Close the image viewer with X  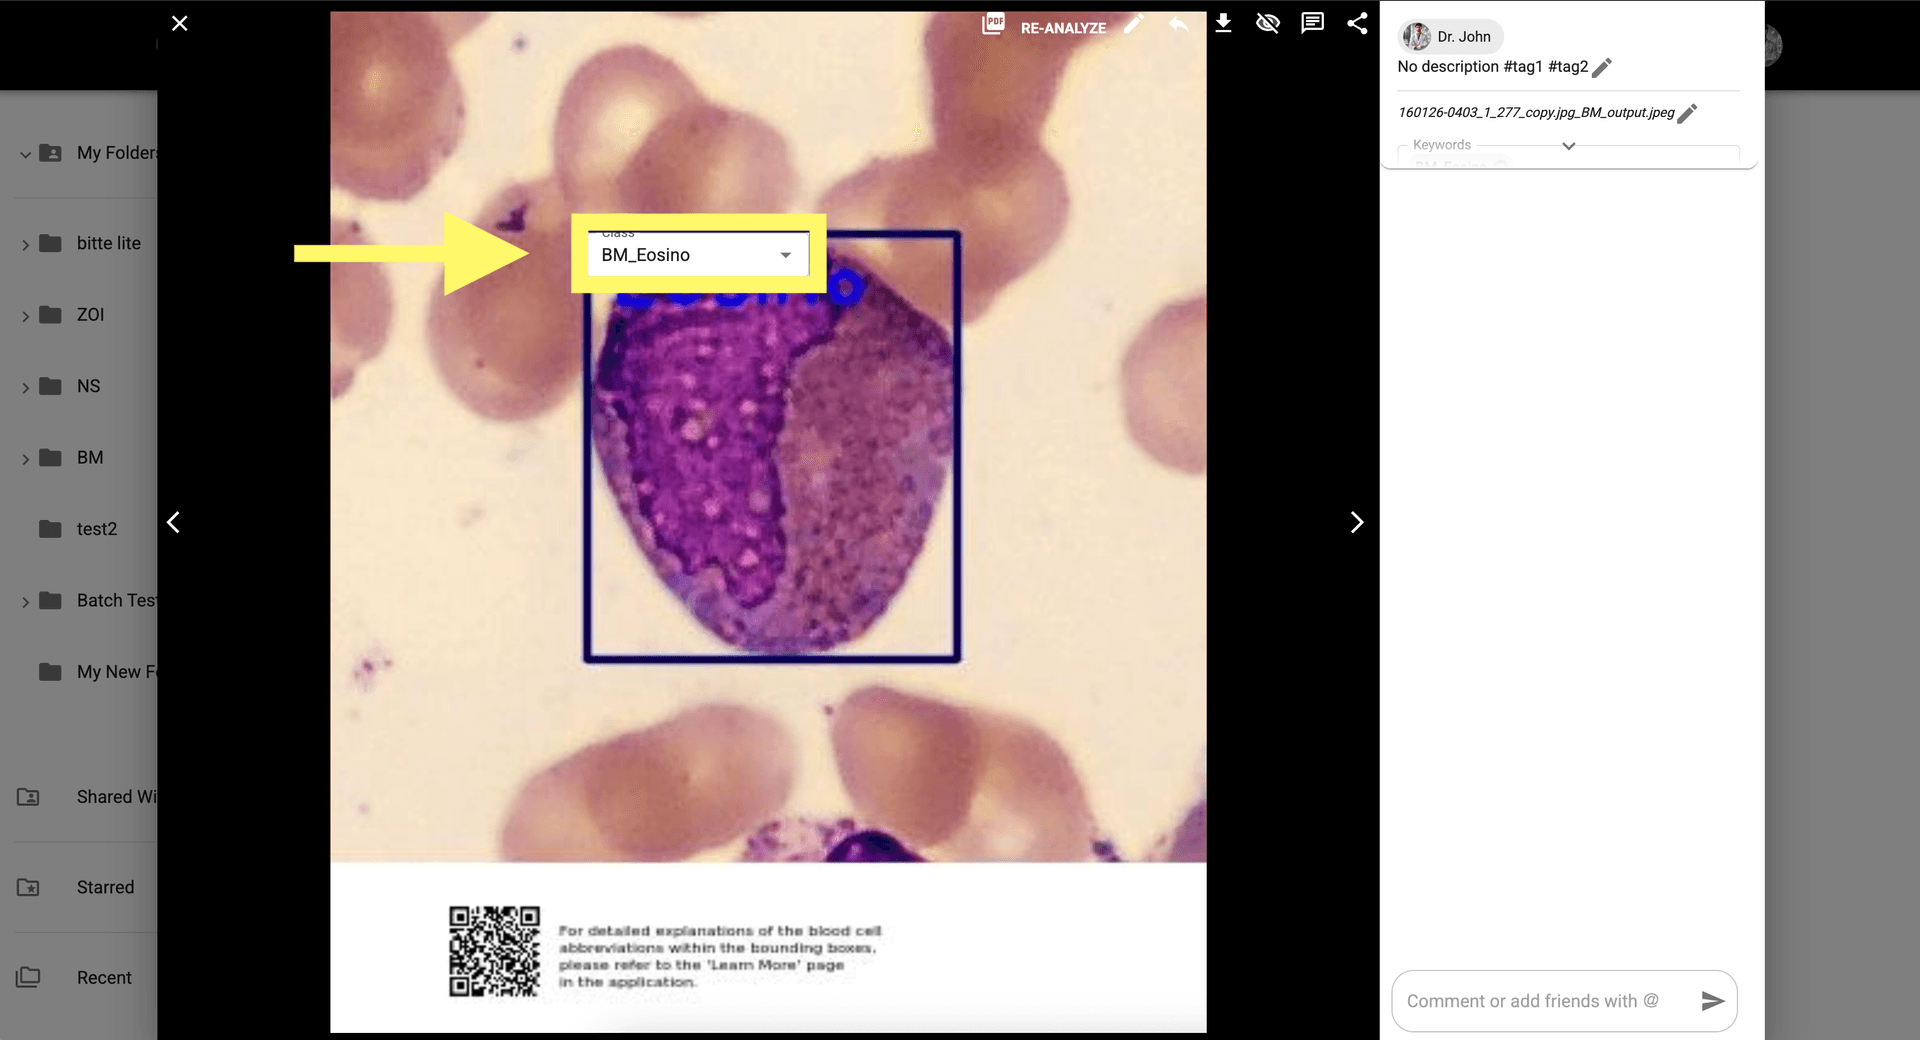pos(180,23)
